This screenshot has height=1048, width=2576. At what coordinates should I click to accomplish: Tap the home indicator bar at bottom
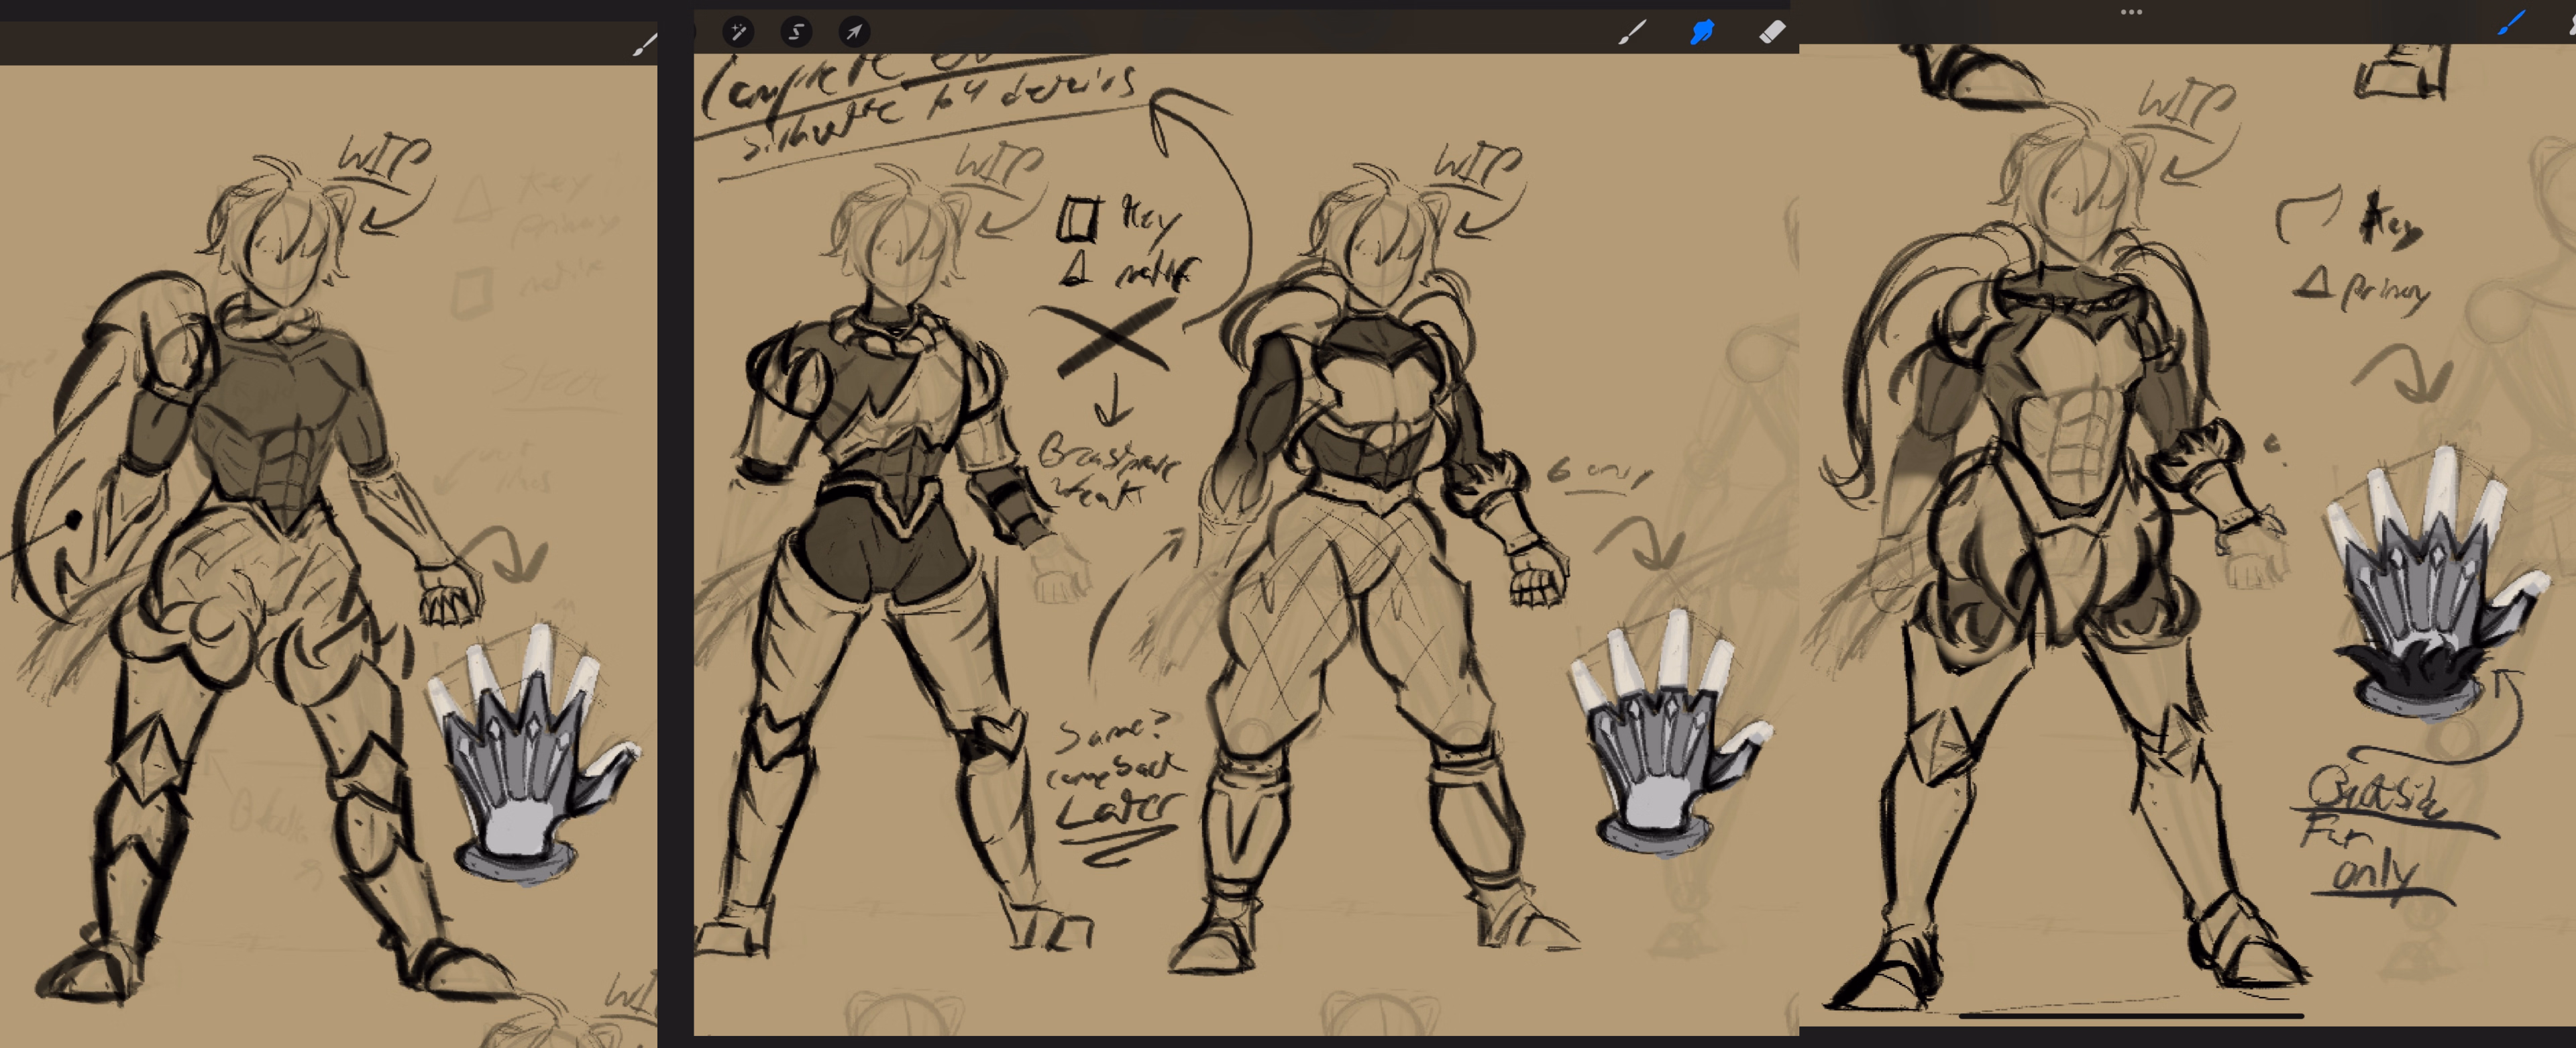[x=2130, y=1016]
